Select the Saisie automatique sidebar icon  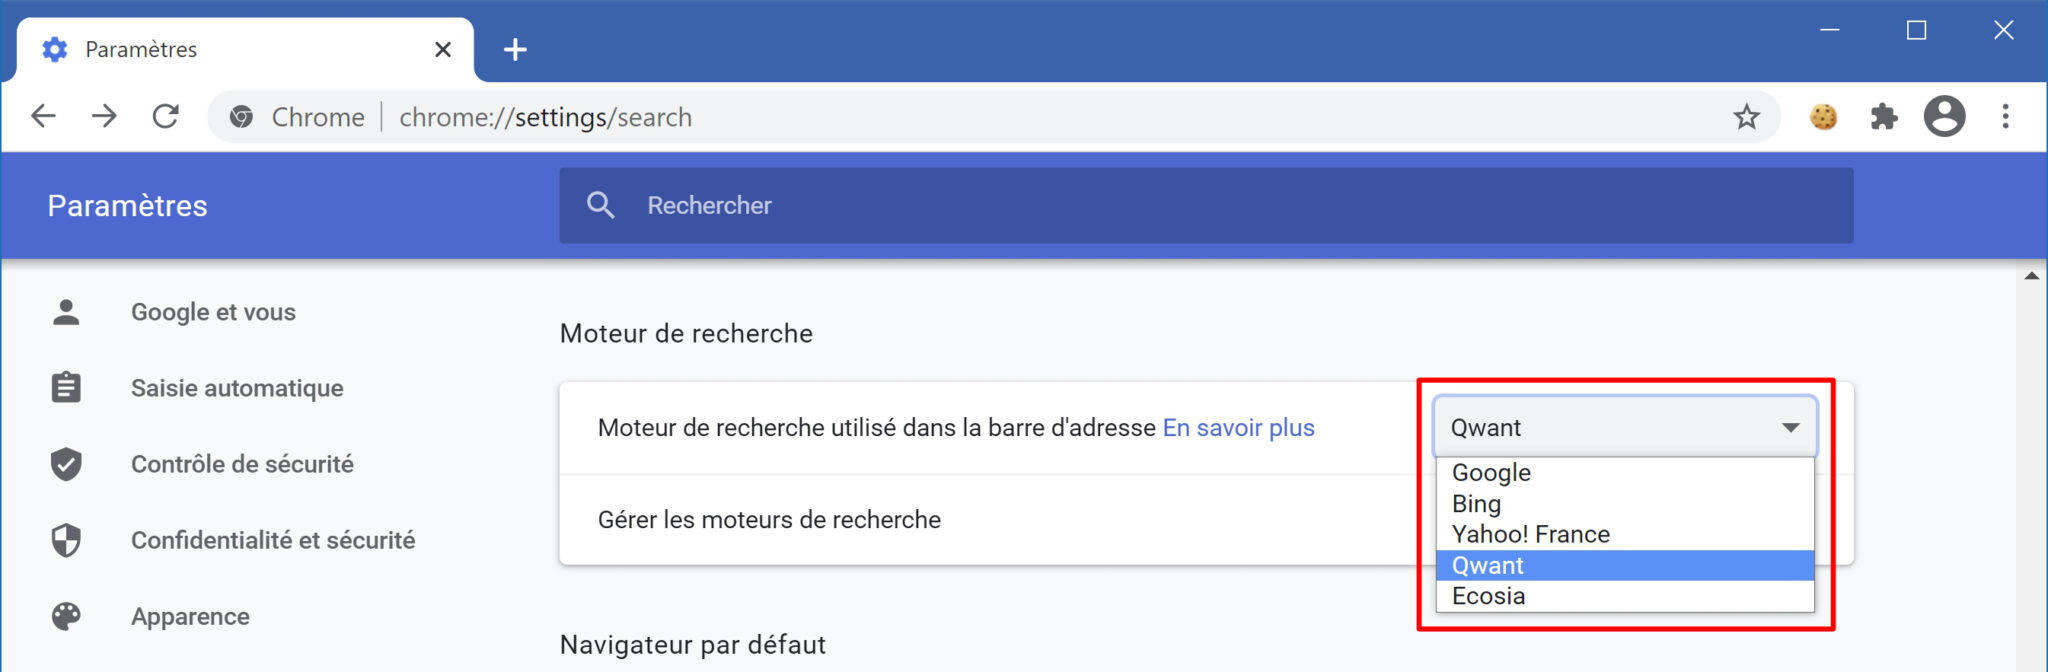click(65, 388)
